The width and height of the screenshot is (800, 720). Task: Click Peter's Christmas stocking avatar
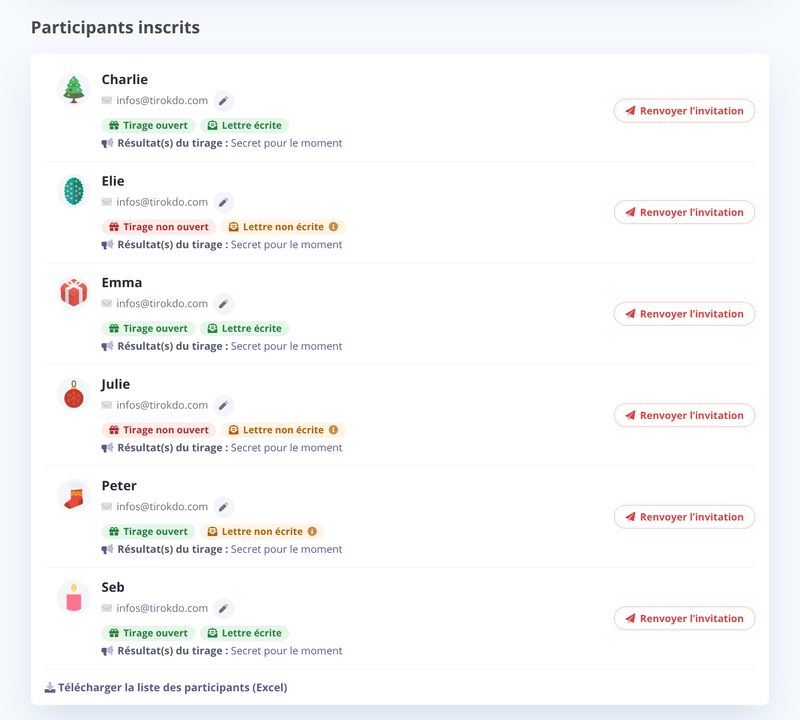point(73,495)
